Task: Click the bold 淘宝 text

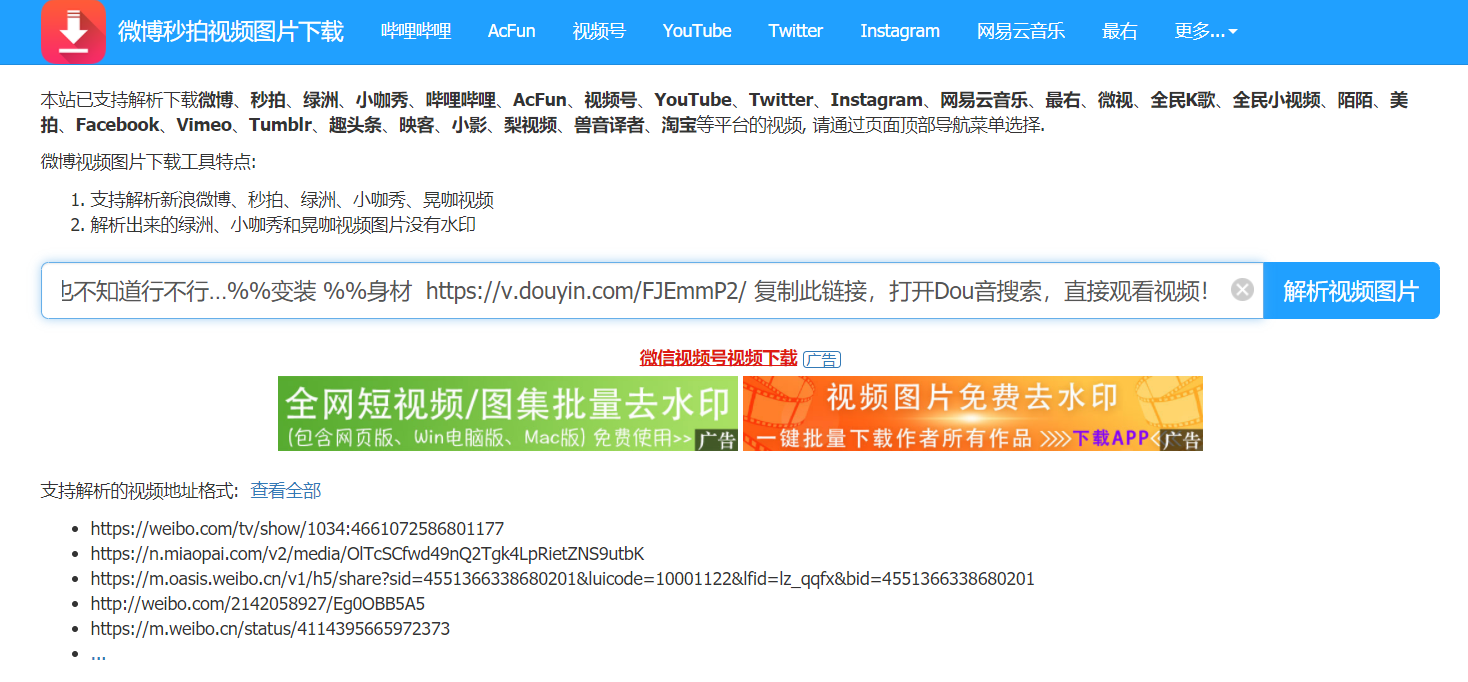Action: coord(678,125)
